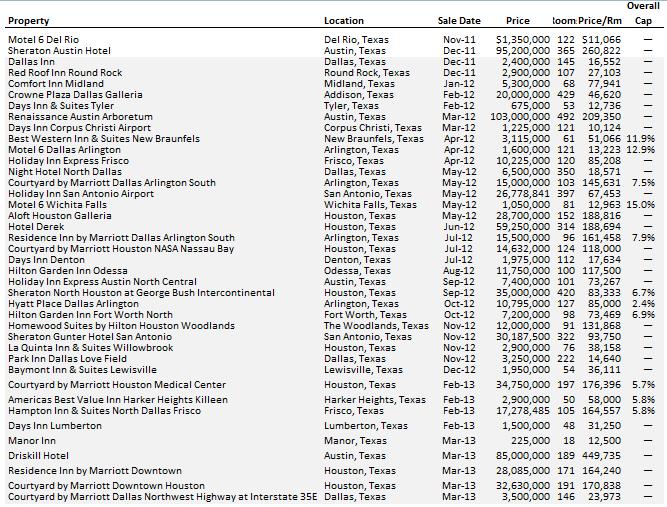Select the 11.9% cap rate cell
The width and height of the screenshot is (667, 507).
coord(641,139)
